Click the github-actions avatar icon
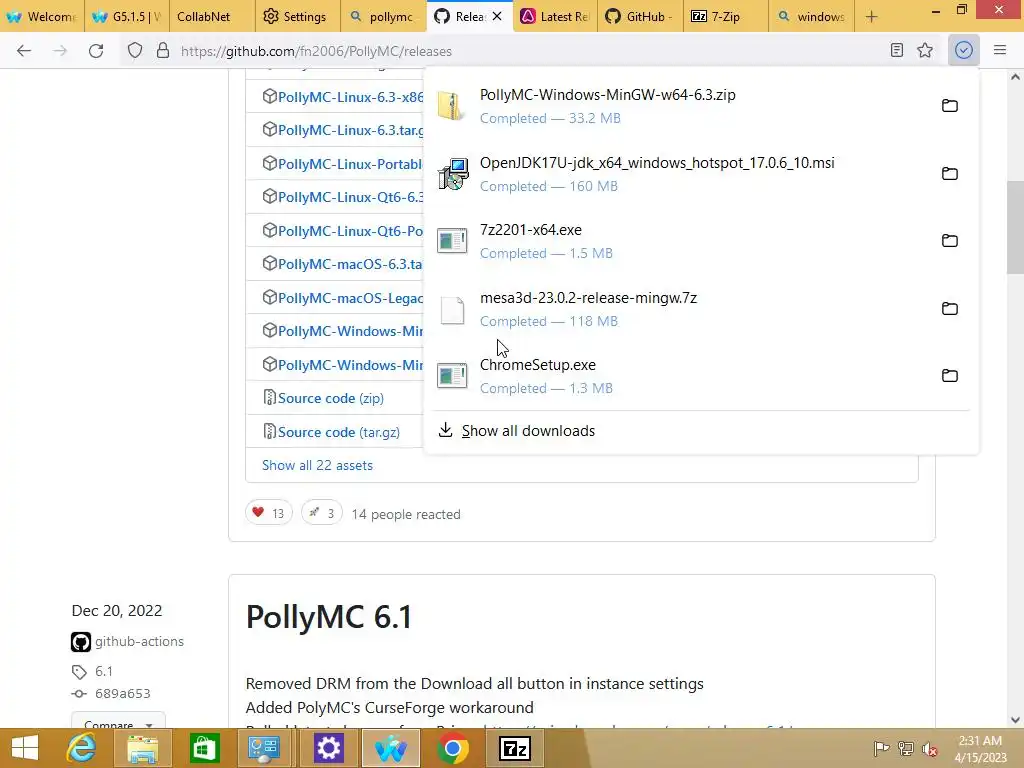1024x768 pixels. [81, 642]
